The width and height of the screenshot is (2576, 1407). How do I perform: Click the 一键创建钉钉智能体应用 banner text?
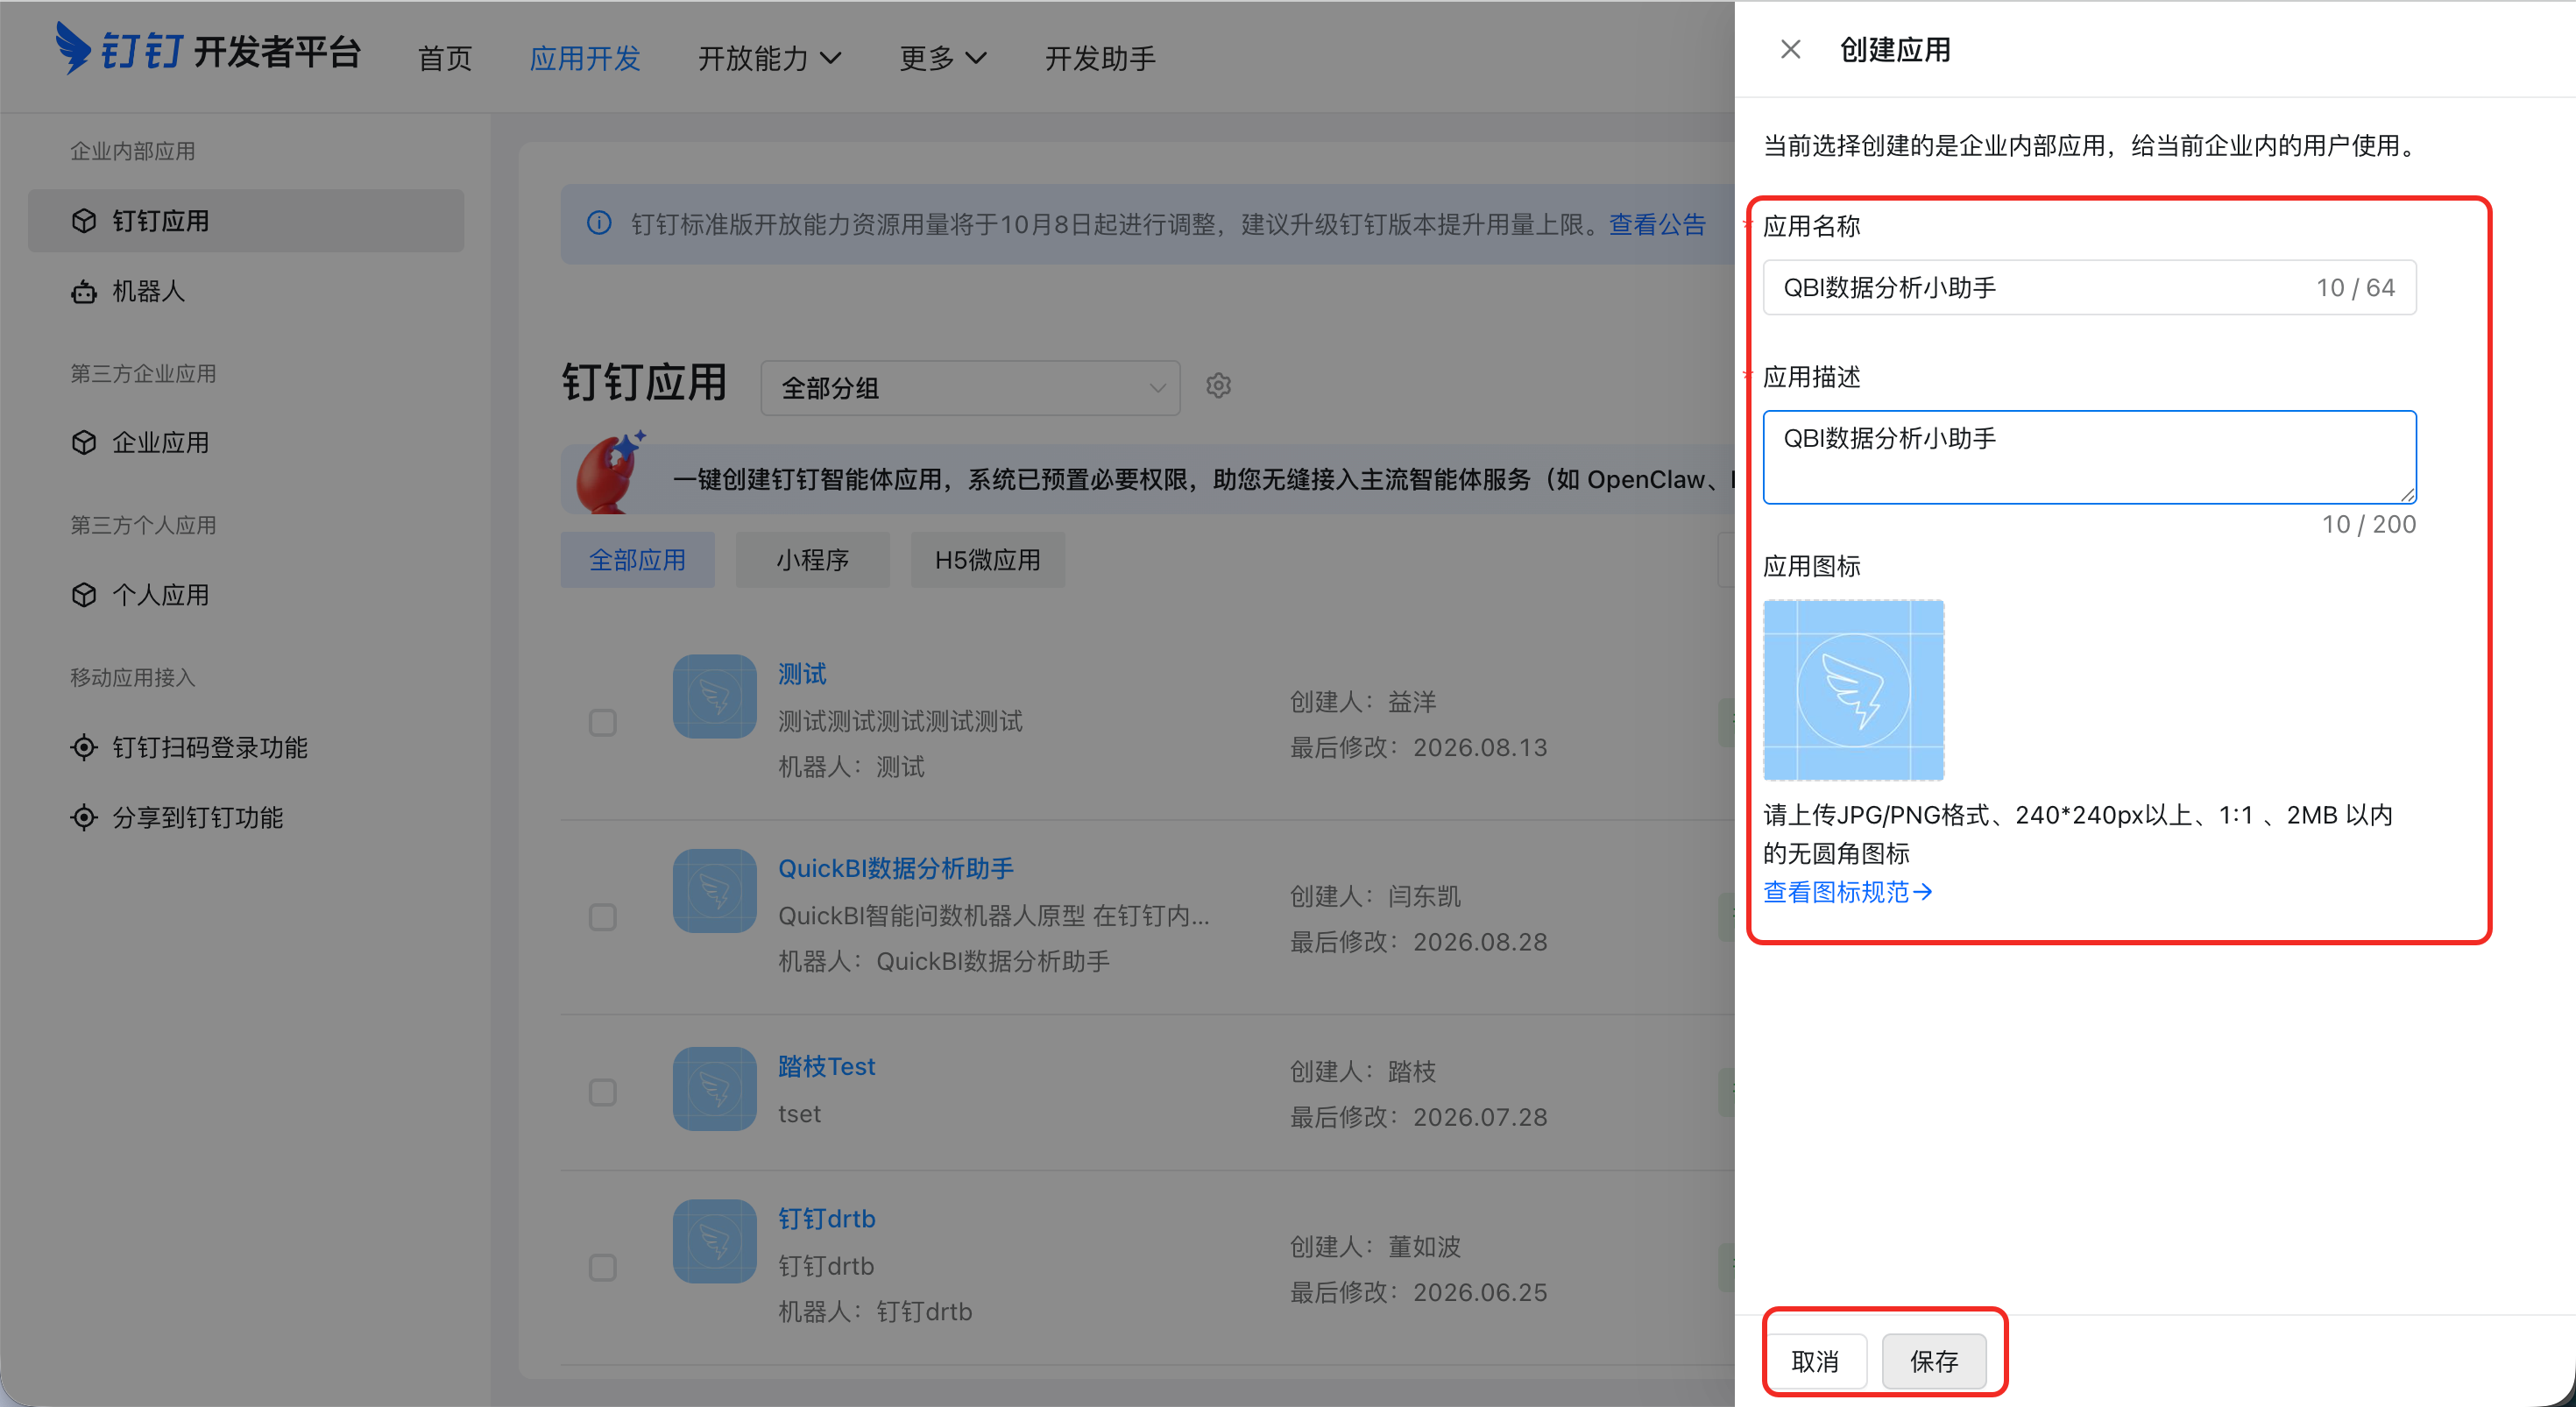click(1205, 480)
